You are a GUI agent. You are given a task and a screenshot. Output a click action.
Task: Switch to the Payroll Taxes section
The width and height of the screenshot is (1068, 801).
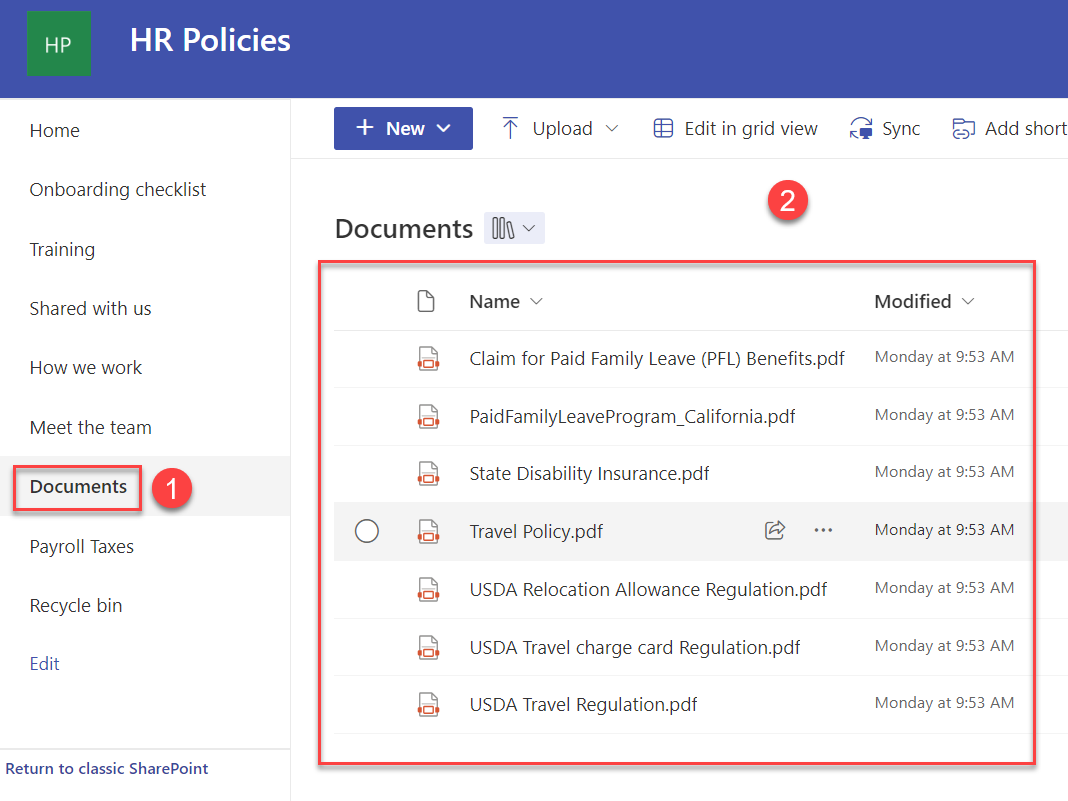82,546
